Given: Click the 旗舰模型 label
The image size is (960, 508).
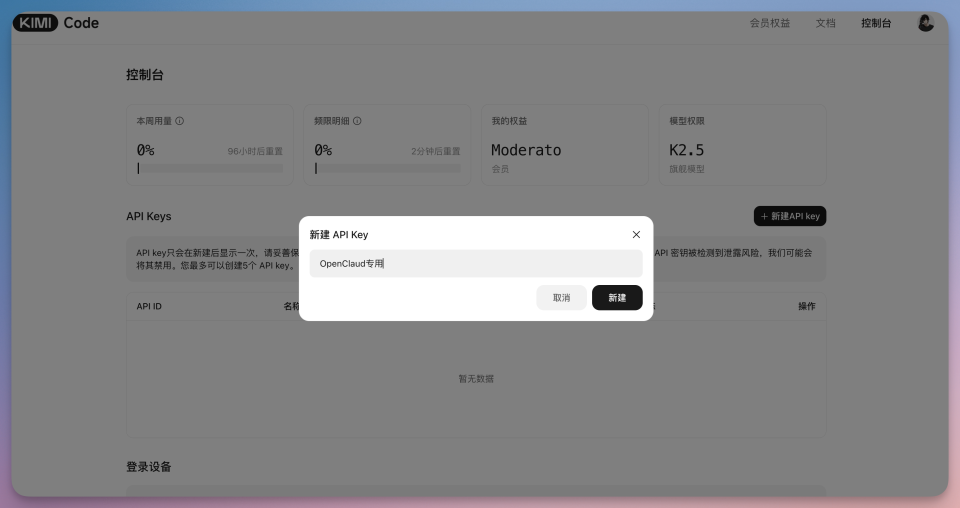Looking at the screenshot, I should pos(686,169).
